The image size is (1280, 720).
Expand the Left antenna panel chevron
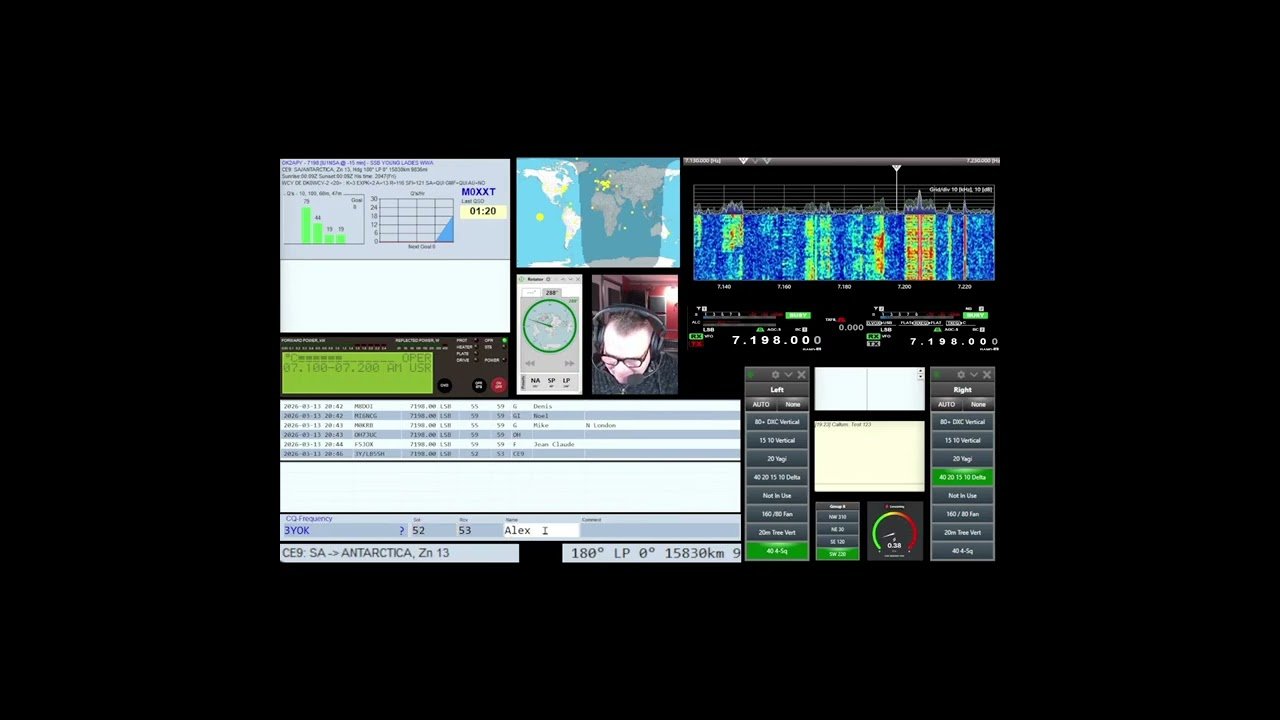click(x=788, y=375)
